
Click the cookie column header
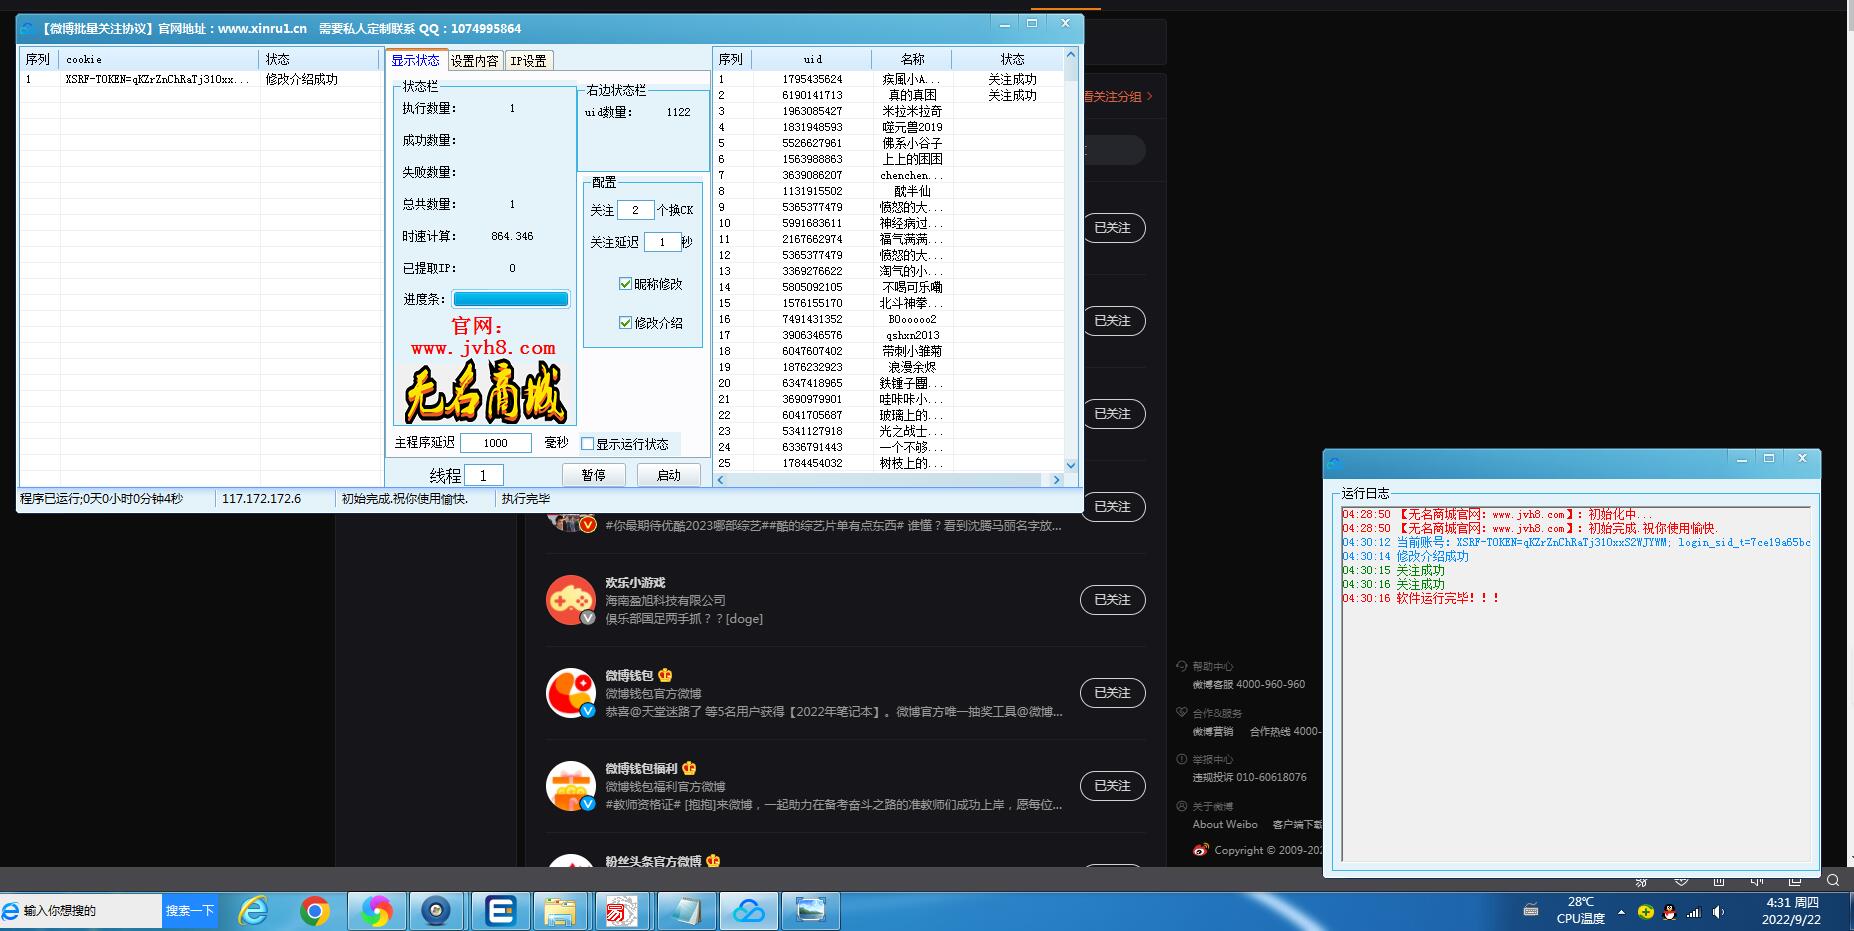coord(160,59)
